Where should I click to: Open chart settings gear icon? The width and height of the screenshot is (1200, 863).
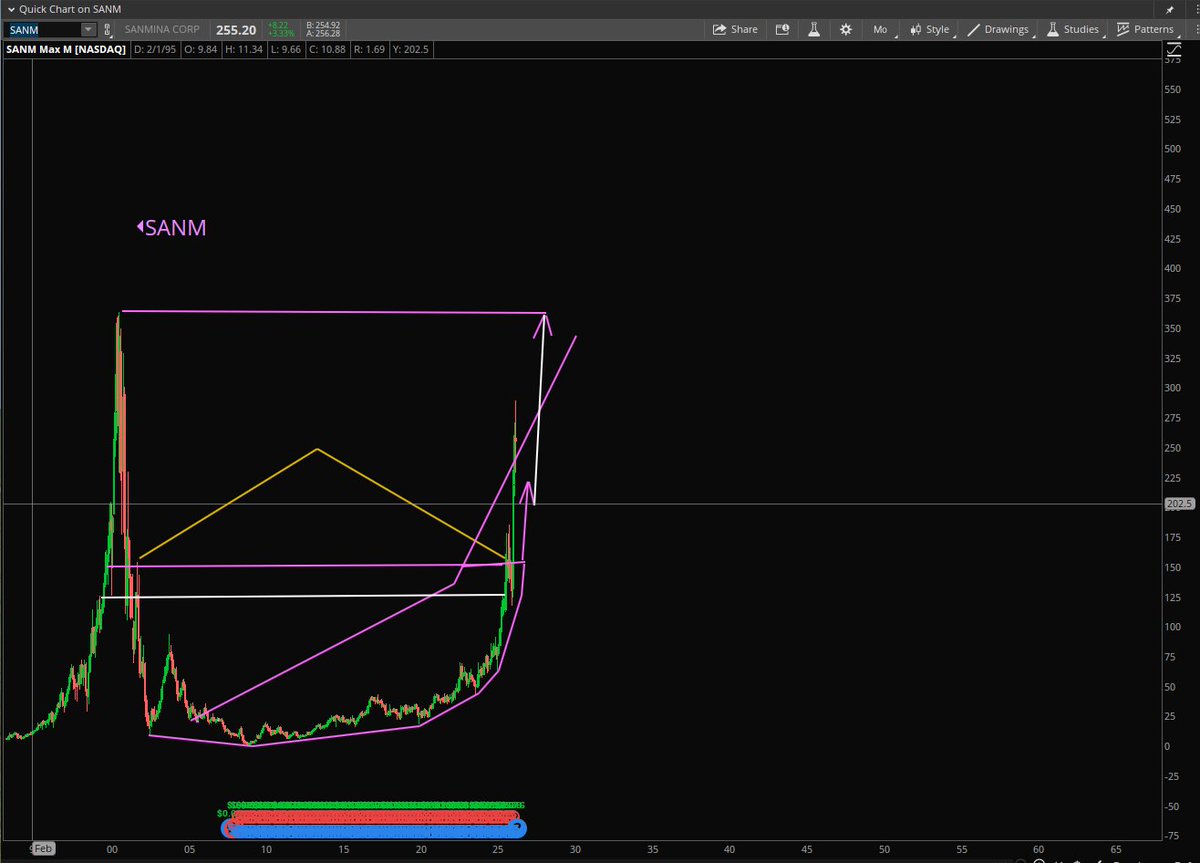846,29
